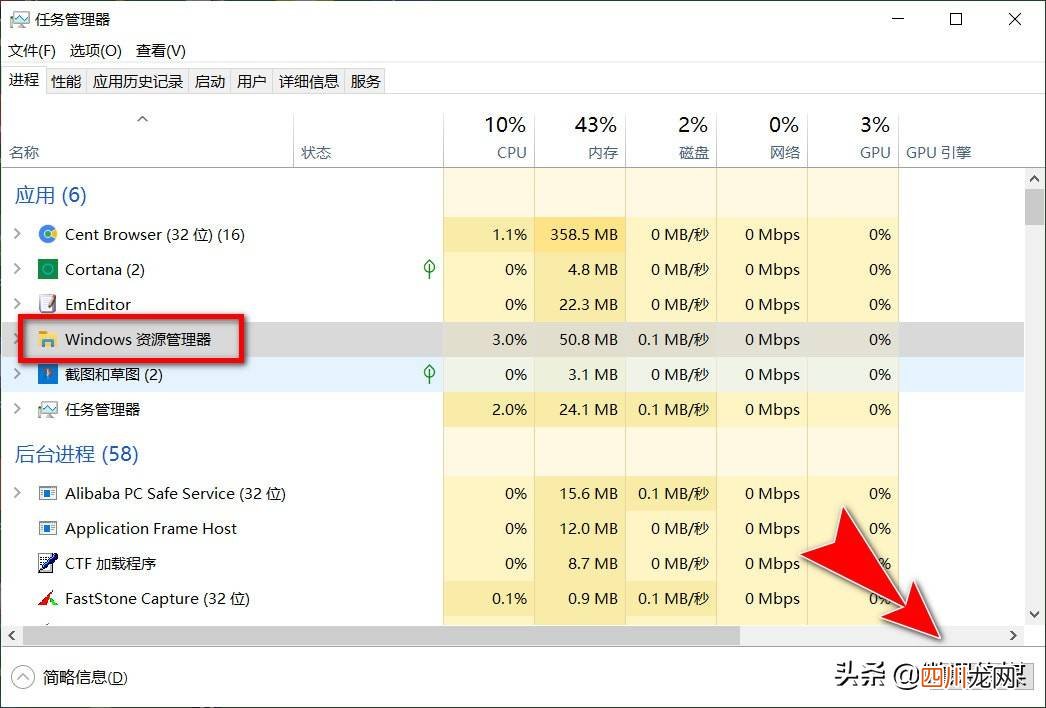Select the FastStone Capture (32 位) name
The height and width of the screenshot is (708, 1046).
coord(157,599)
